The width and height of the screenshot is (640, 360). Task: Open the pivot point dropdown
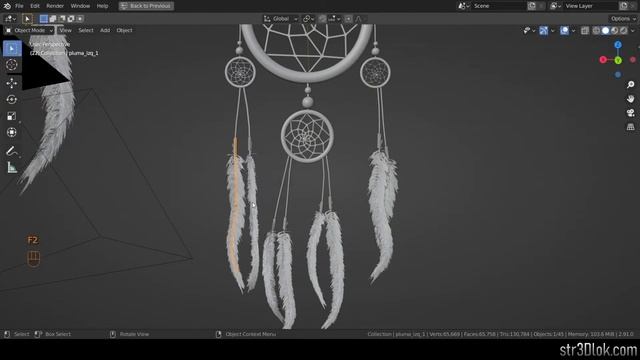click(308, 19)
